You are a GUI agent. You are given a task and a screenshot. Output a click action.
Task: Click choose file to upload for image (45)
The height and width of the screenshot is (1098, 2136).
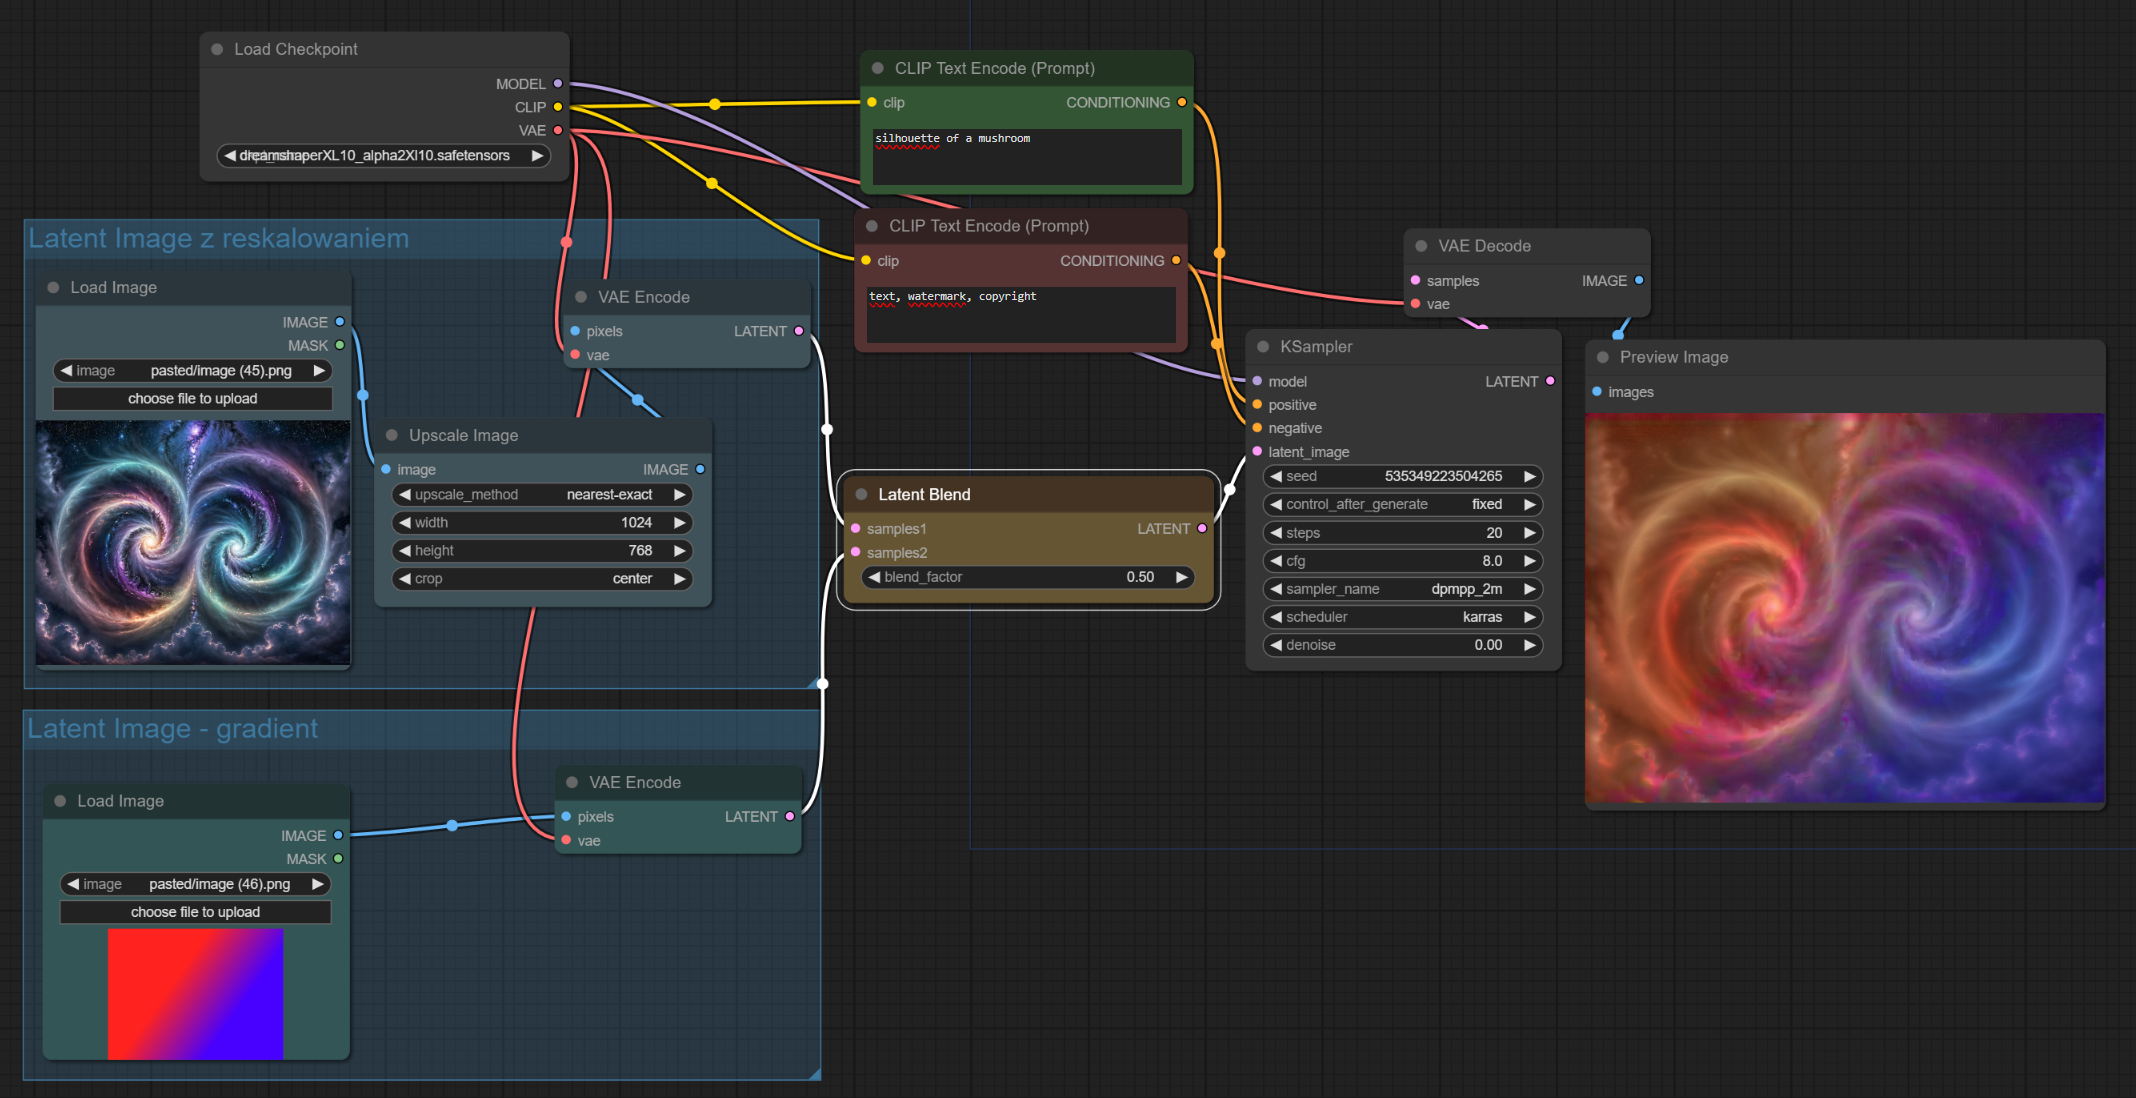pos(193,399)
